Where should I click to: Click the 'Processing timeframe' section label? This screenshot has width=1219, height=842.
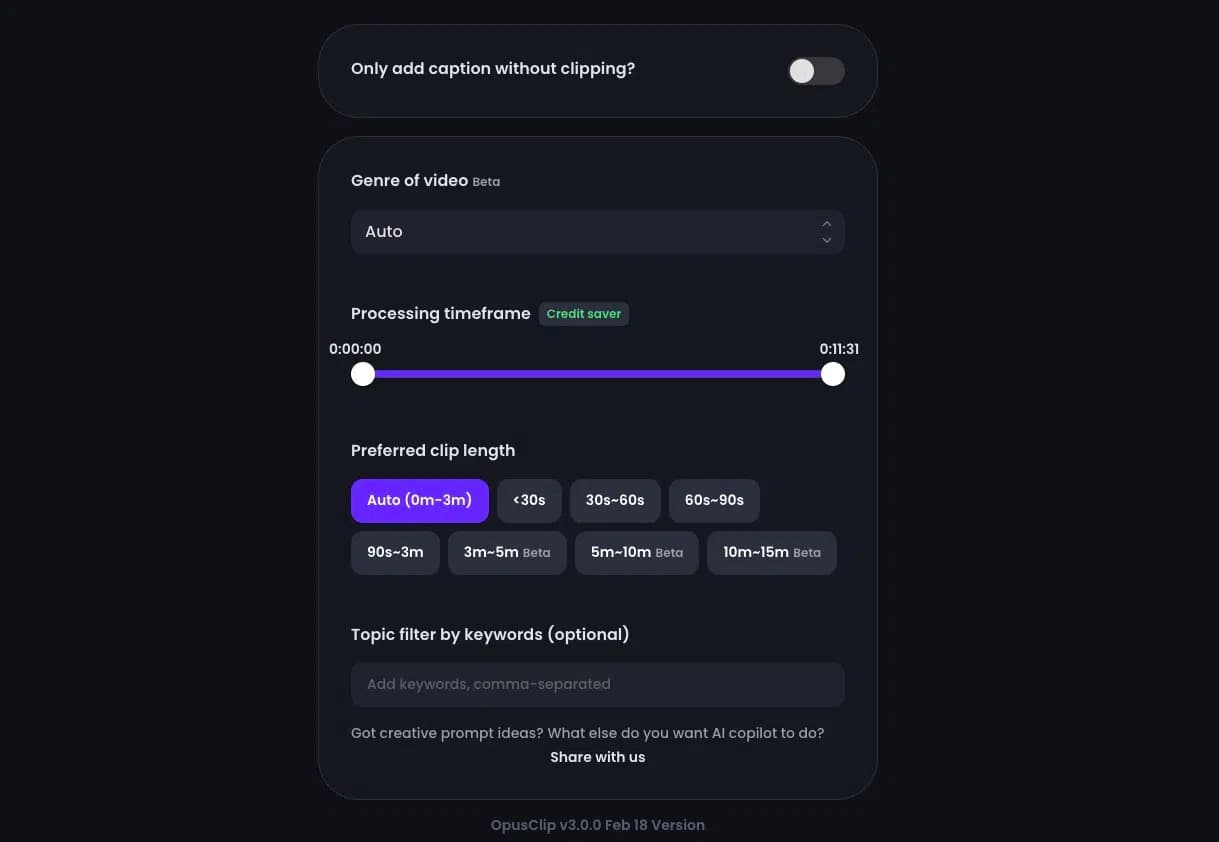tap(440, 313)
